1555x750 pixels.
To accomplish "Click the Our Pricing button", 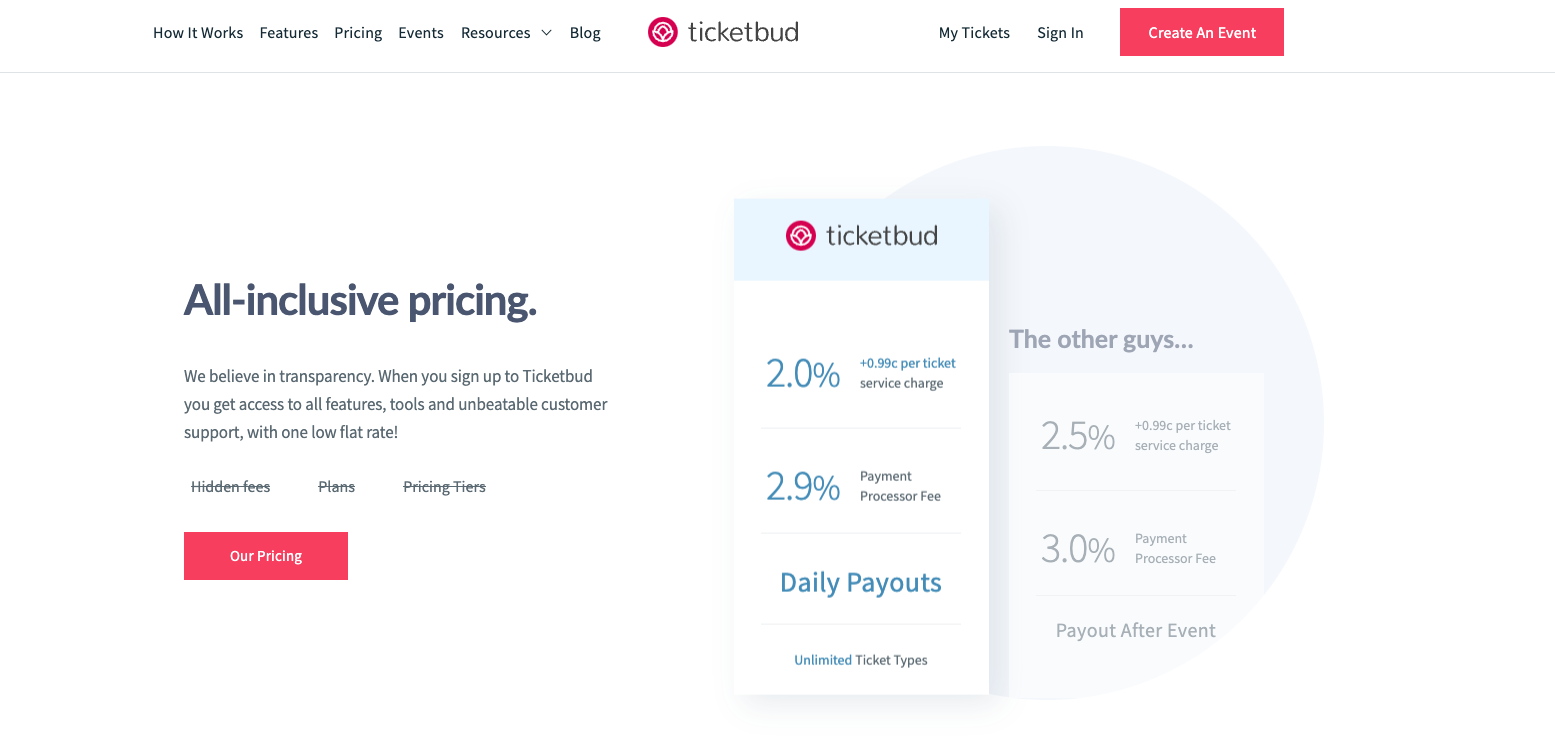I will point(265,555).
